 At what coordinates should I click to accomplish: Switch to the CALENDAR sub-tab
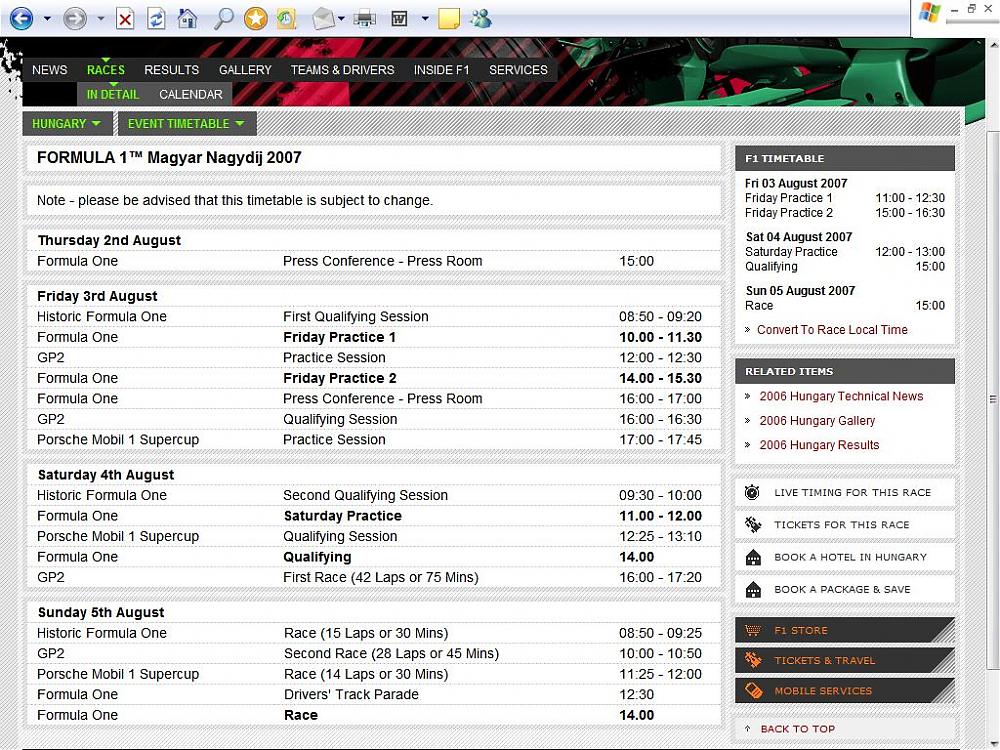coord(191,95)
